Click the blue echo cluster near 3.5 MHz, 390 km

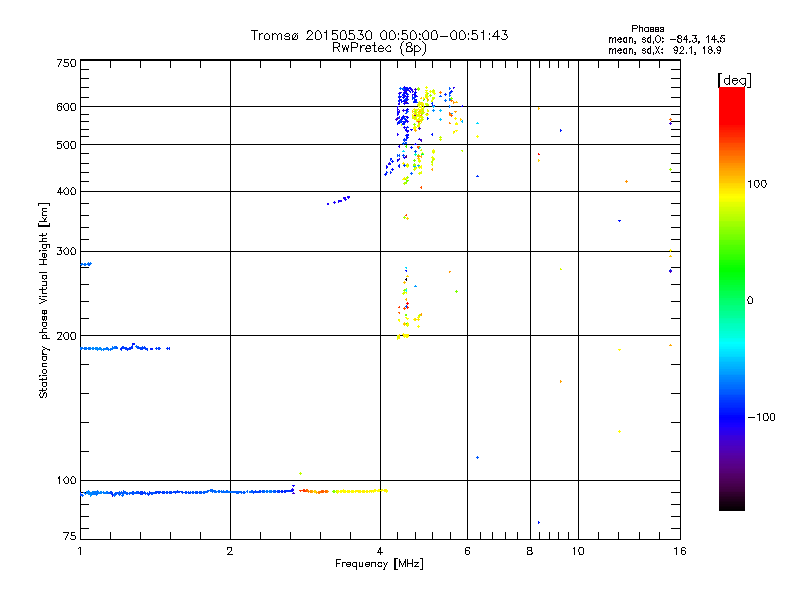click(x=338, y=201)
